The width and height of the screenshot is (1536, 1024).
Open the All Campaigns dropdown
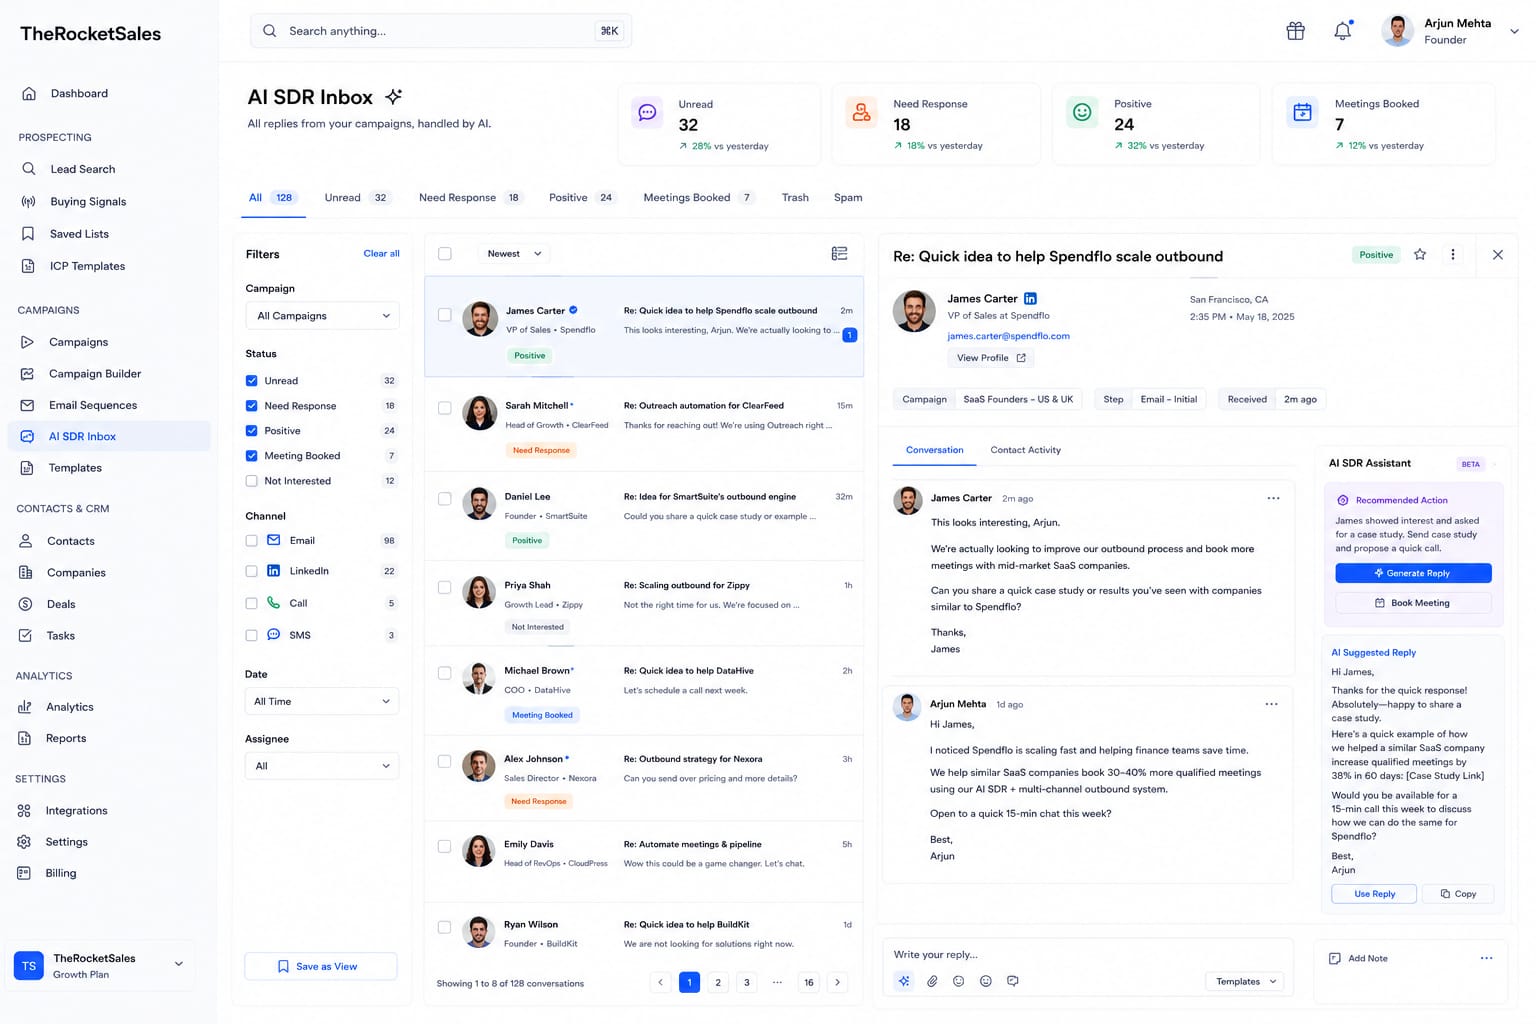322,316
